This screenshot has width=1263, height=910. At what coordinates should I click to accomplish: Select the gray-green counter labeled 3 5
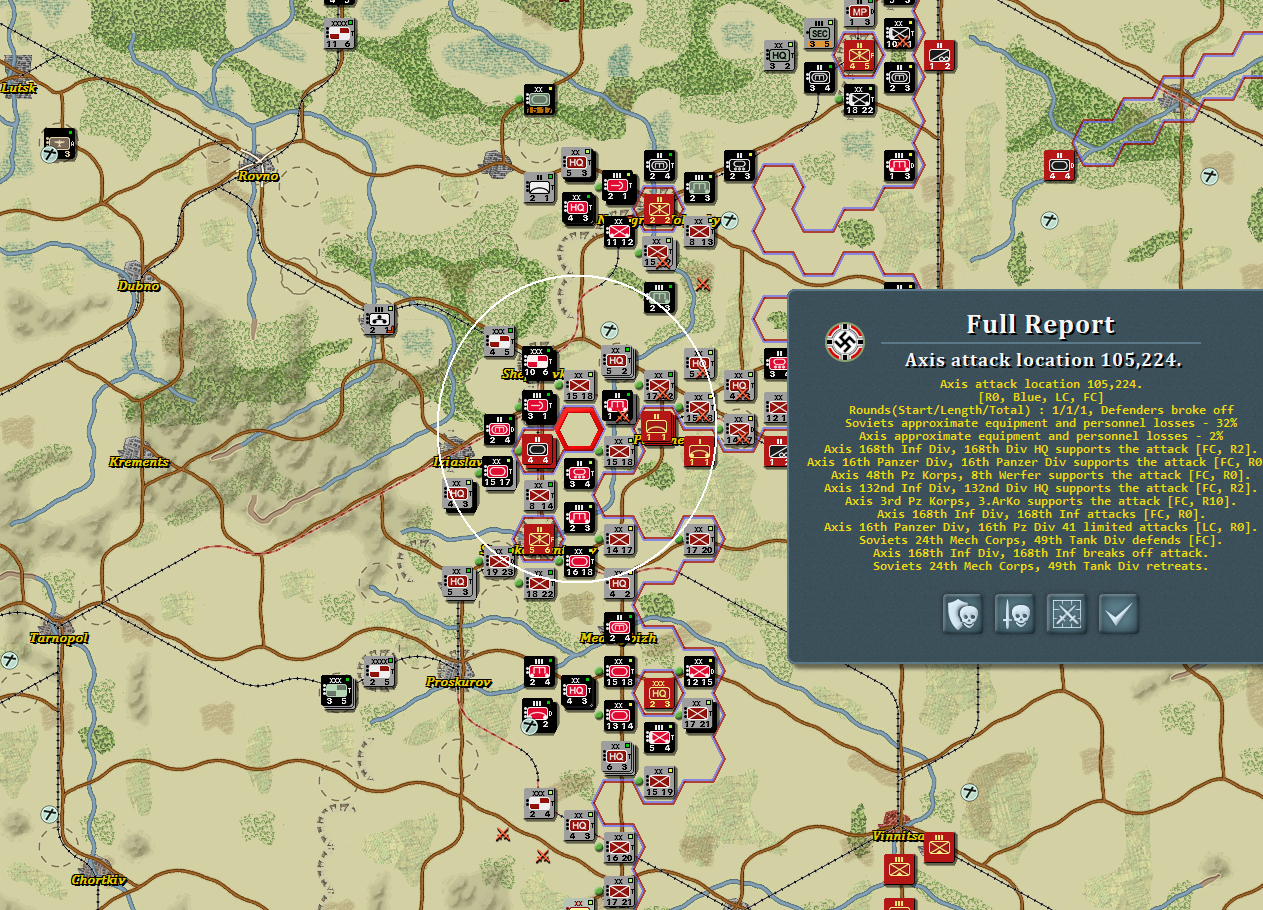coord(336,691)
